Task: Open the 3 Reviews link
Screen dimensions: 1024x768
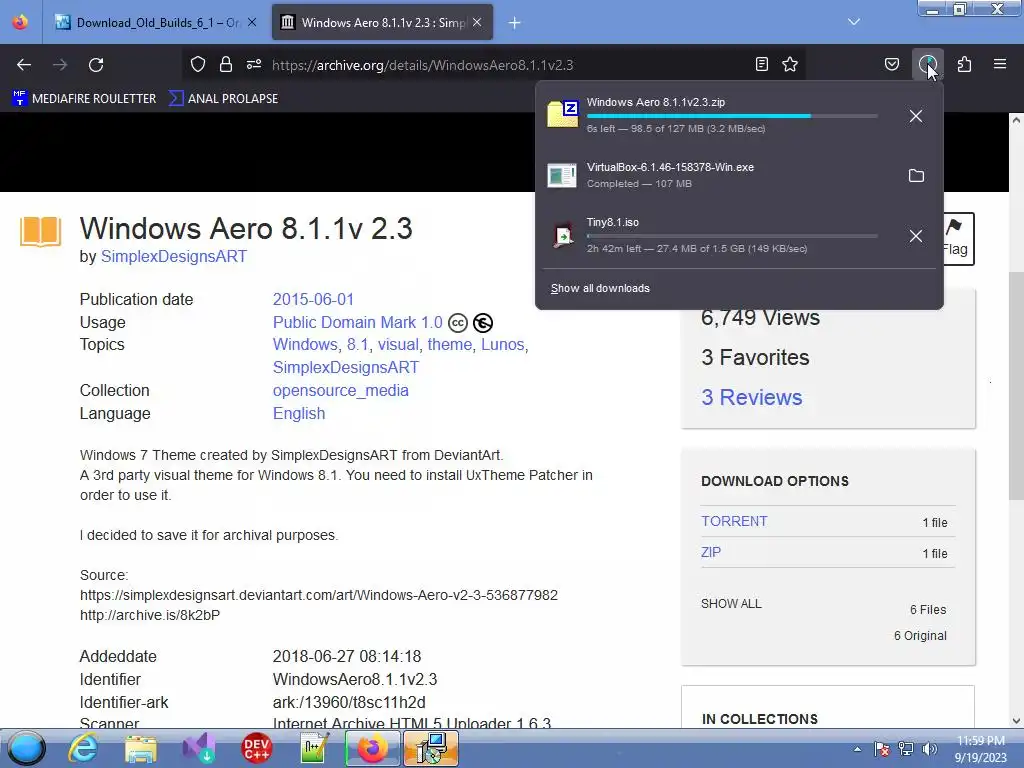Action: click(x=752, y=398)
